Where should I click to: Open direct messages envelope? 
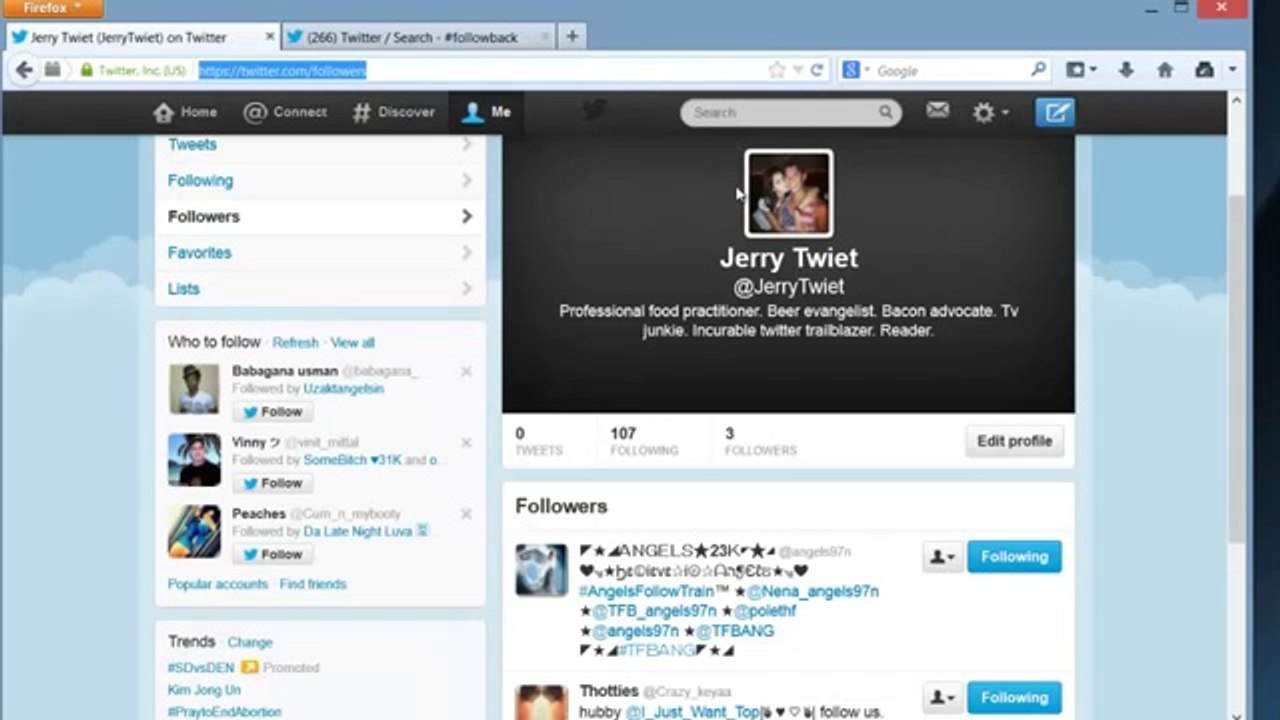(x=937, y=111)
